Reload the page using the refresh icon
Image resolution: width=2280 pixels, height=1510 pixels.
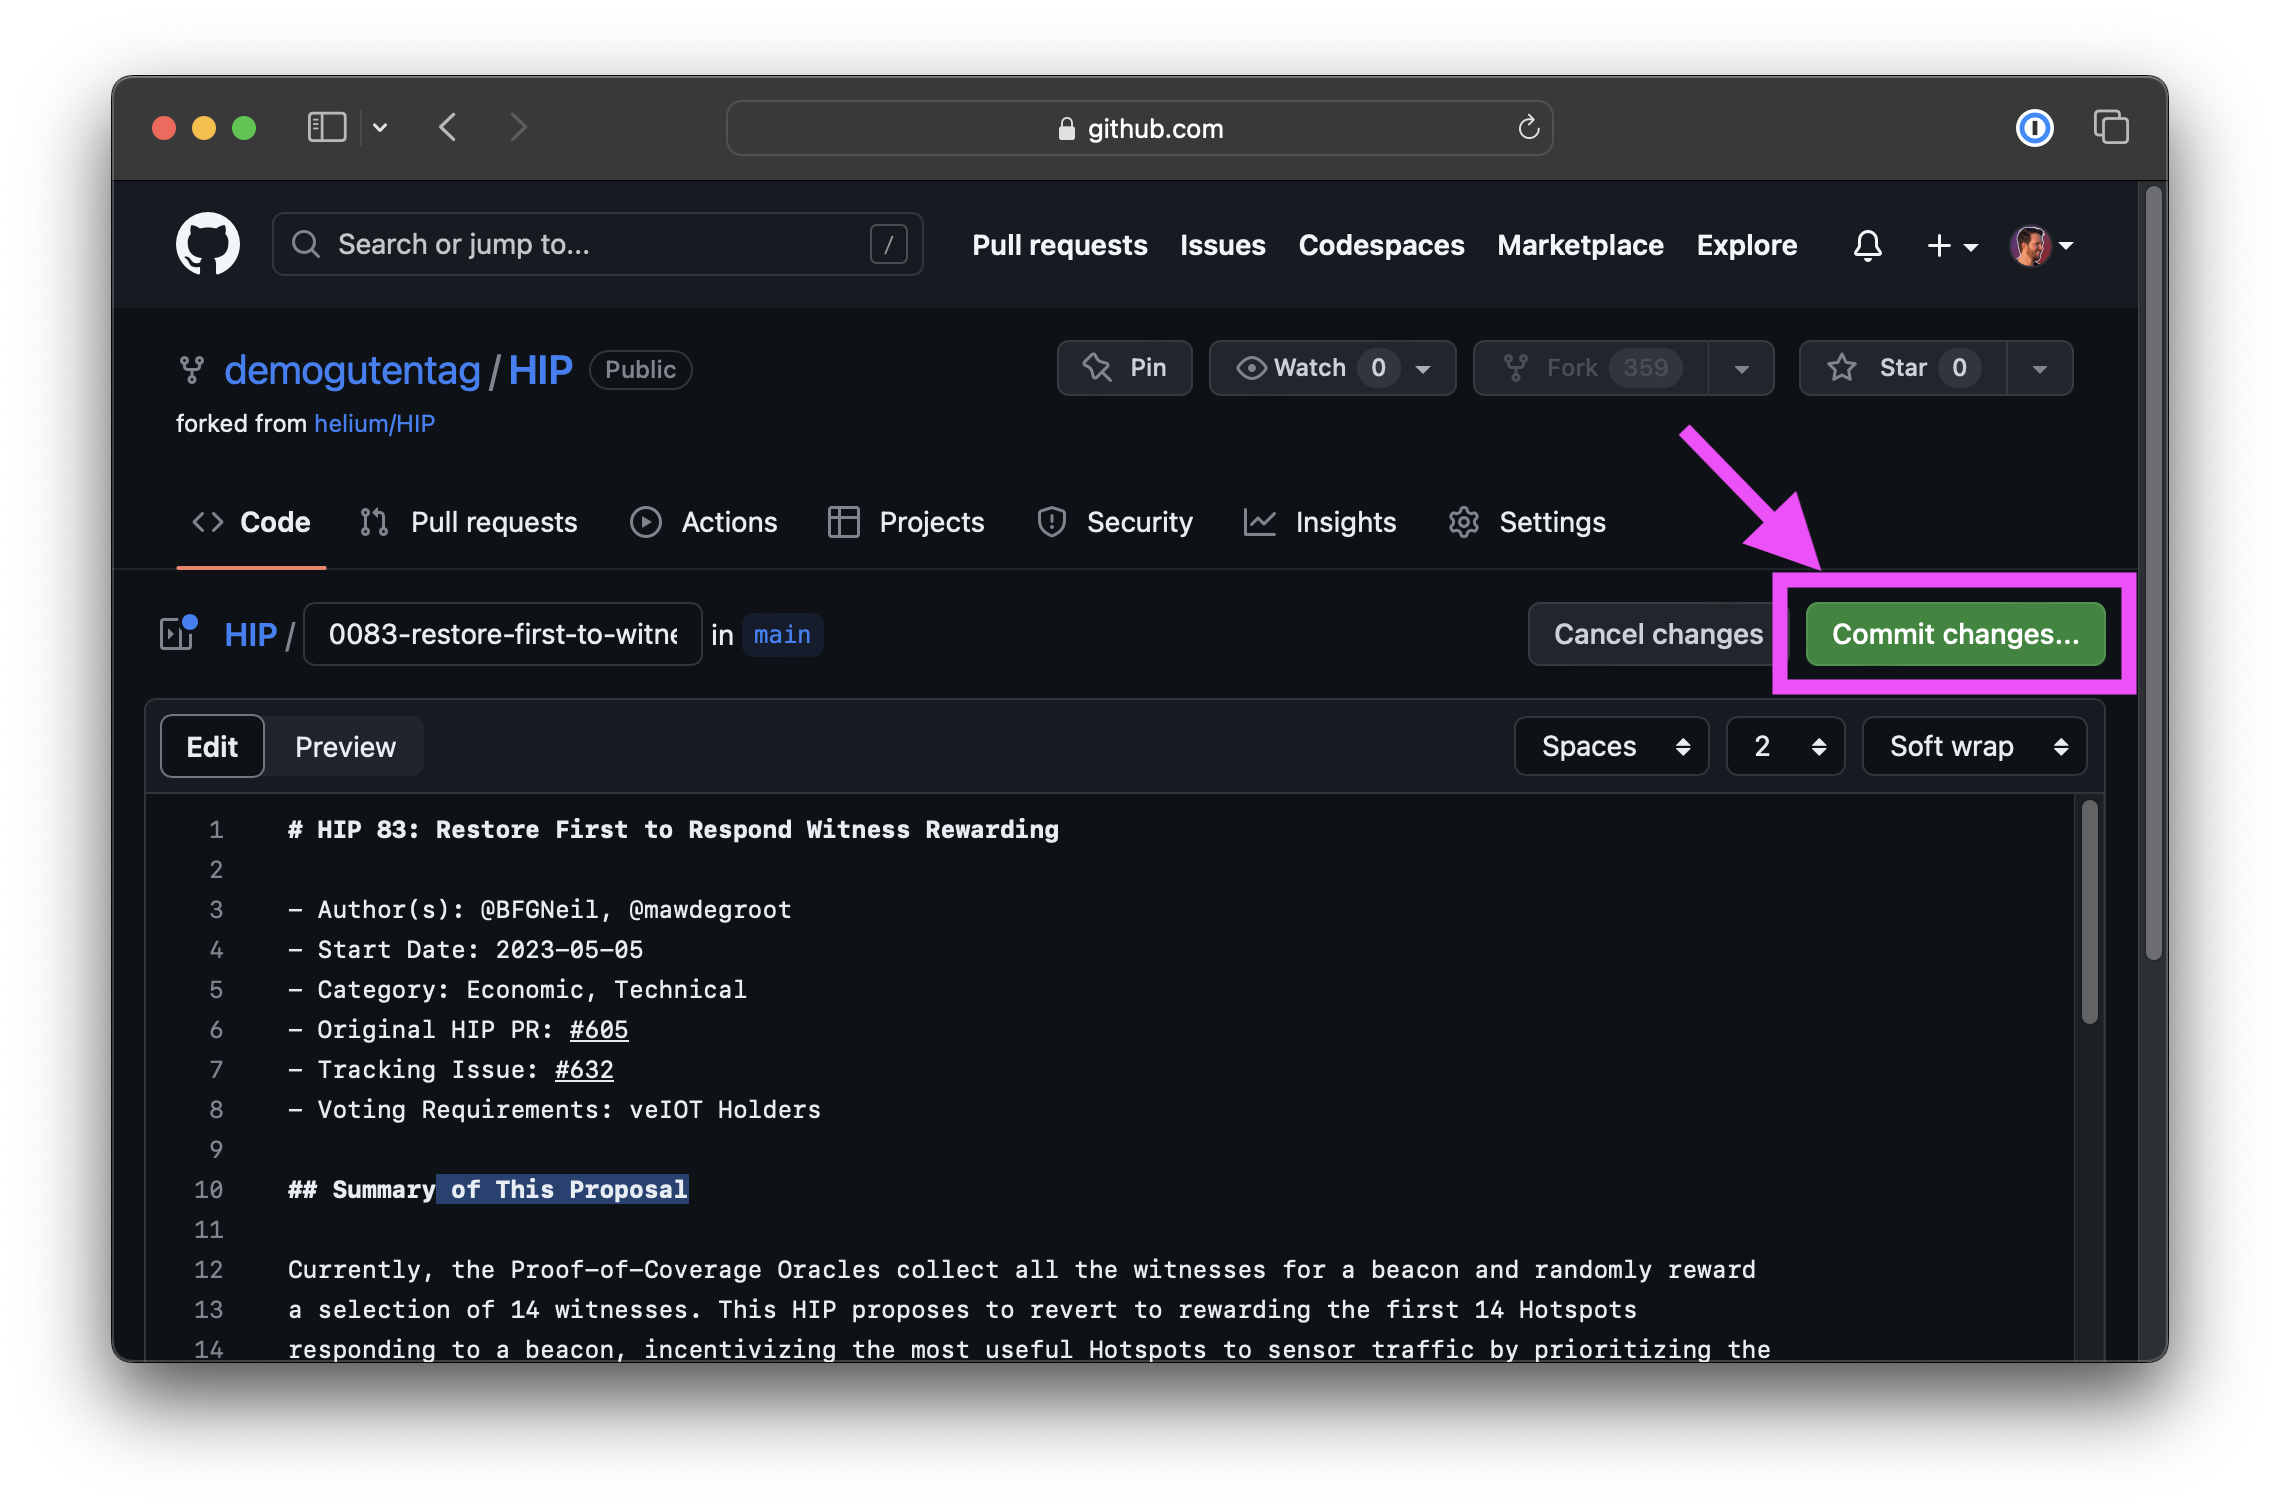1528,128
